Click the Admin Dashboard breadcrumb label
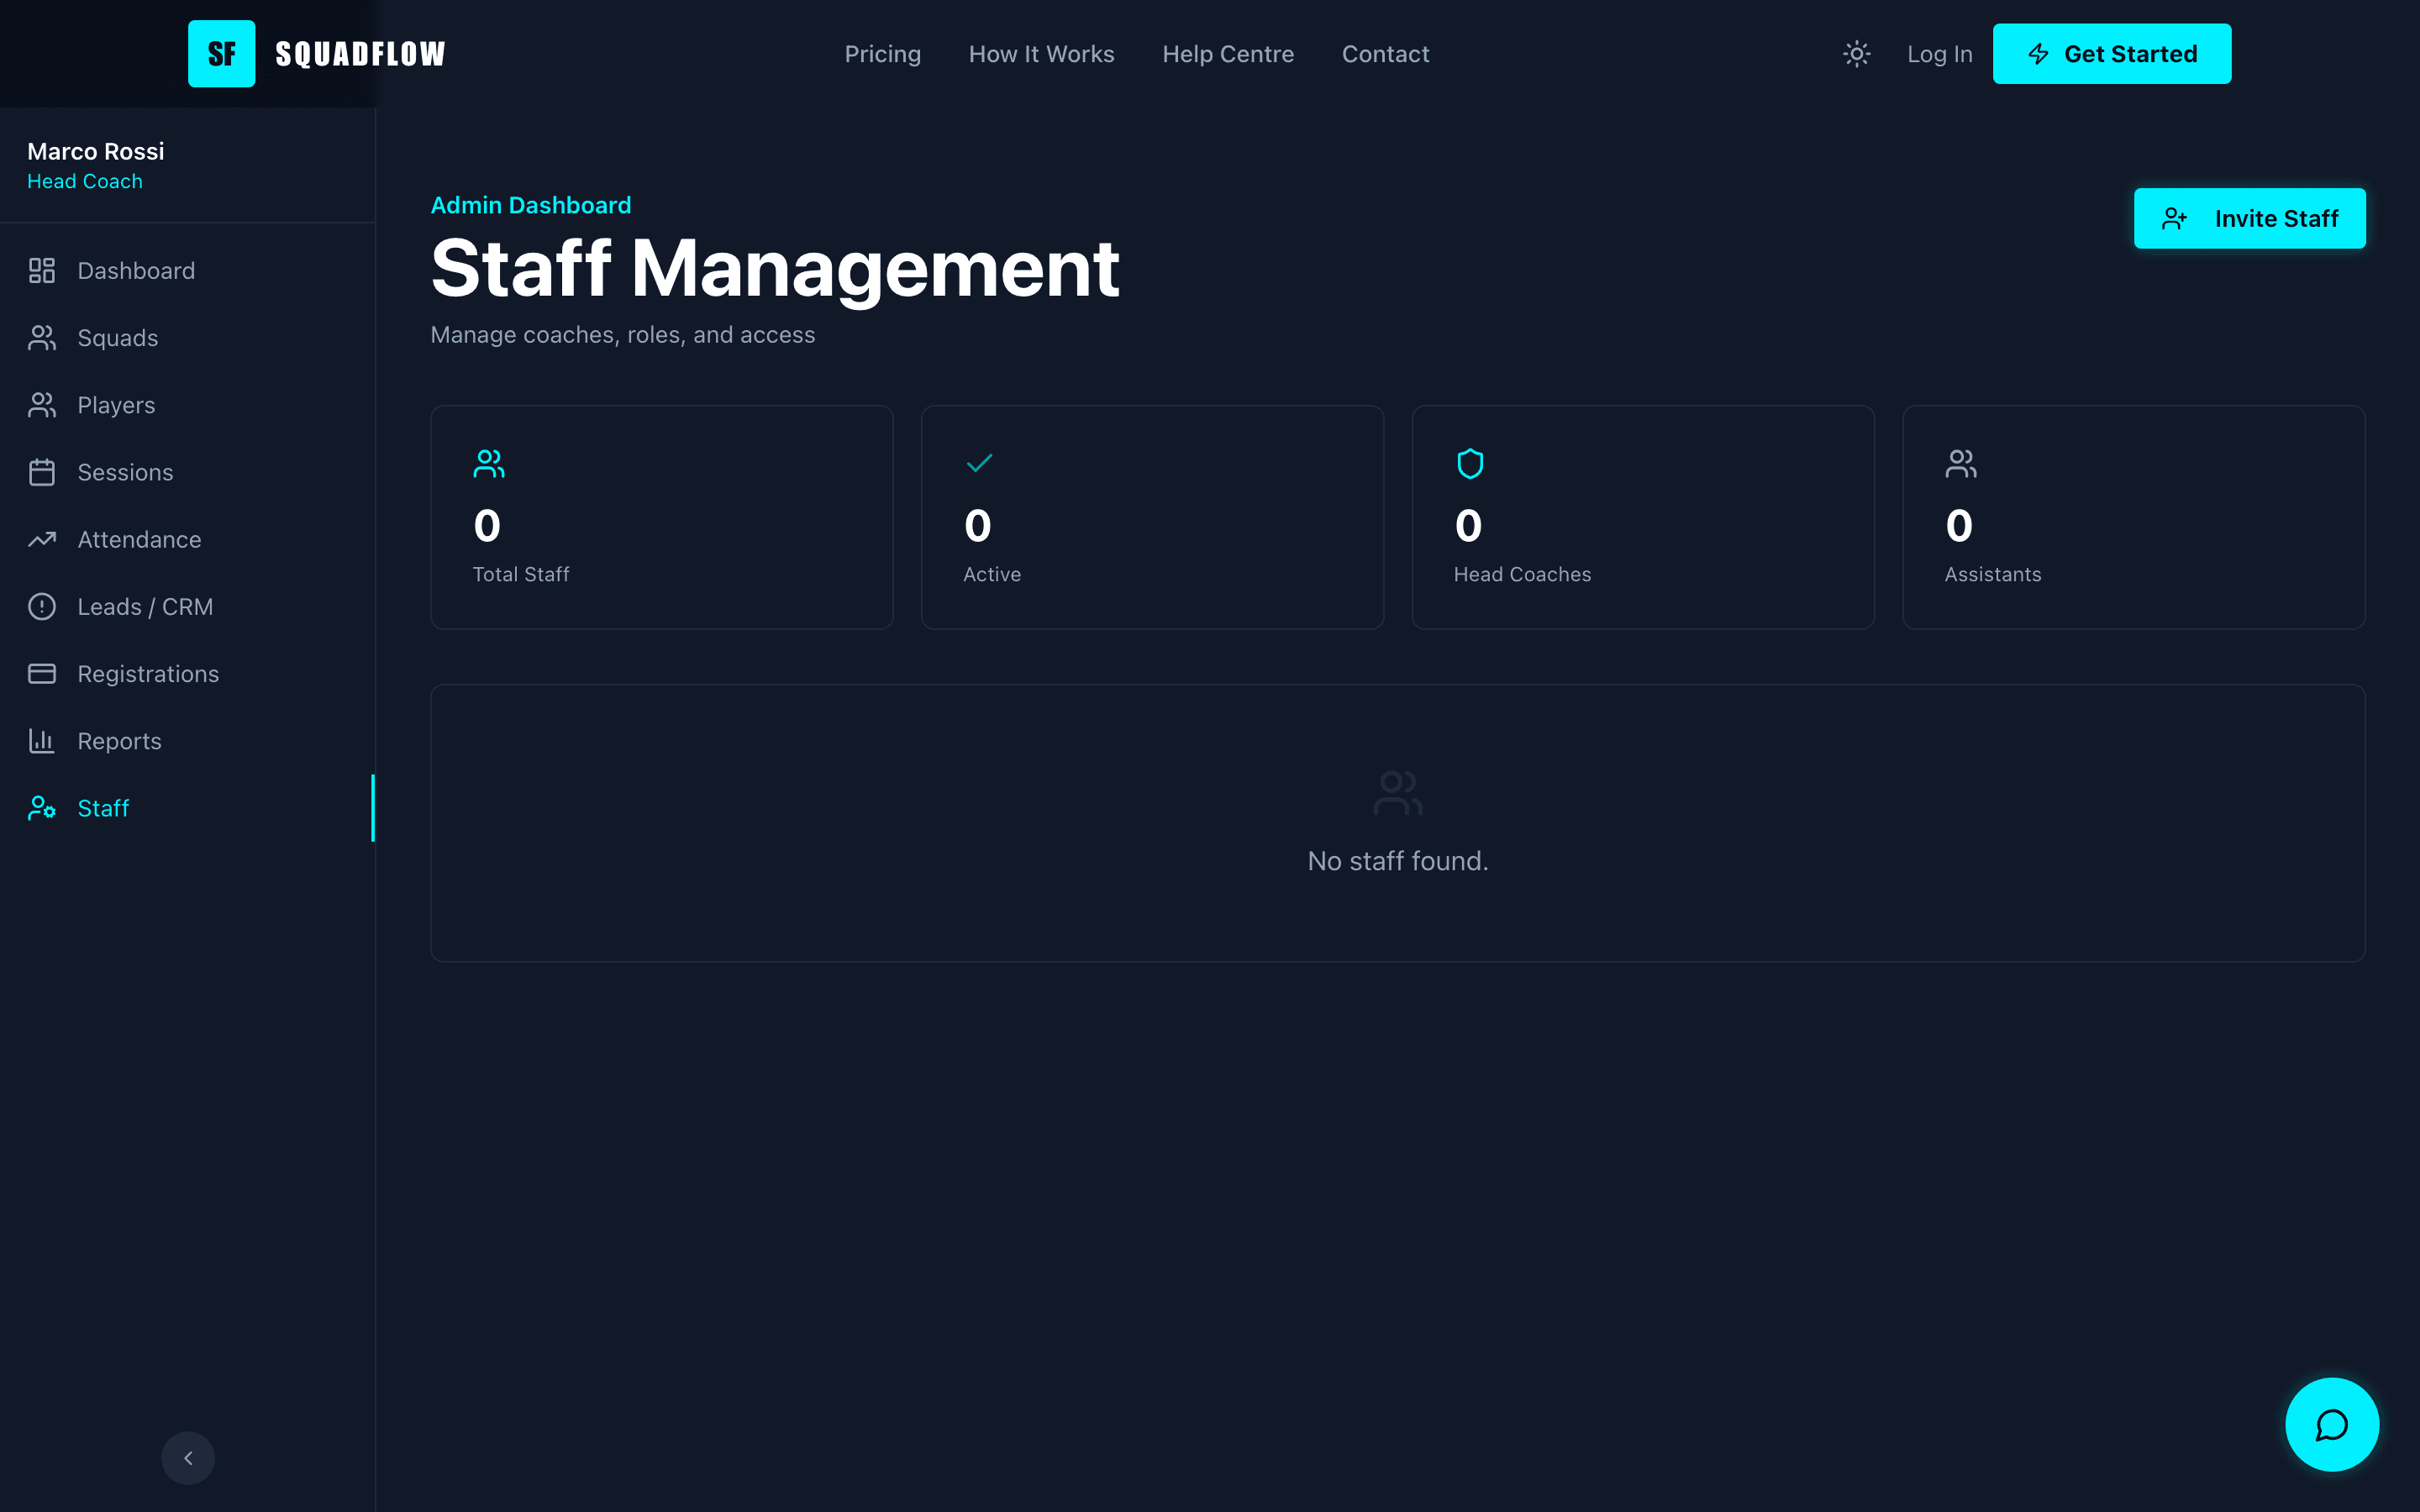Screen dimensions: 2420x1512 [530, 205]
